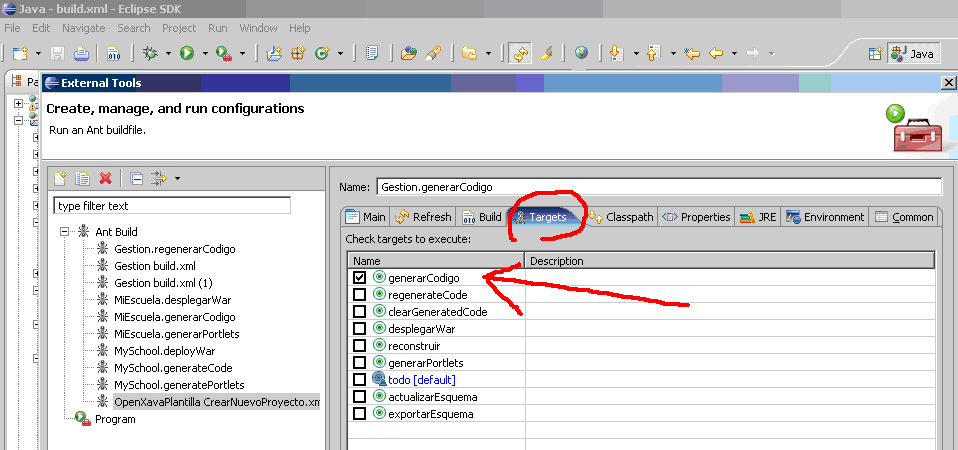Click the New Java Class icon

pos(322,54)
